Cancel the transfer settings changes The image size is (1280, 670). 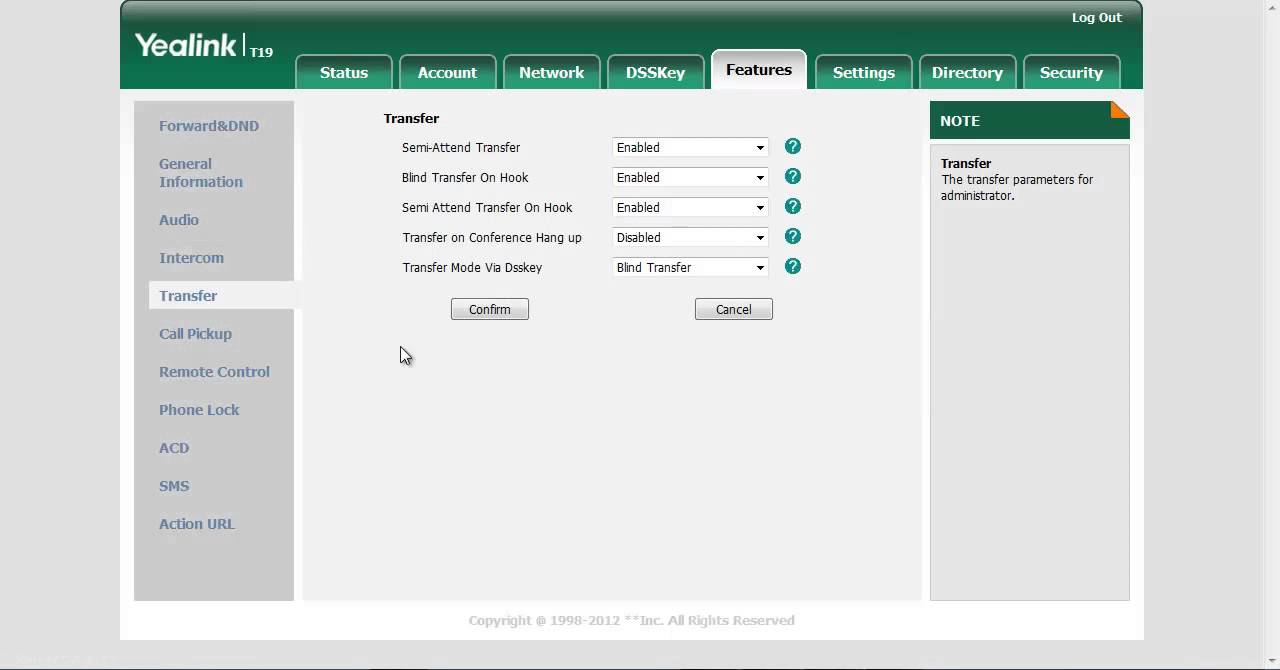pos(734,309)
